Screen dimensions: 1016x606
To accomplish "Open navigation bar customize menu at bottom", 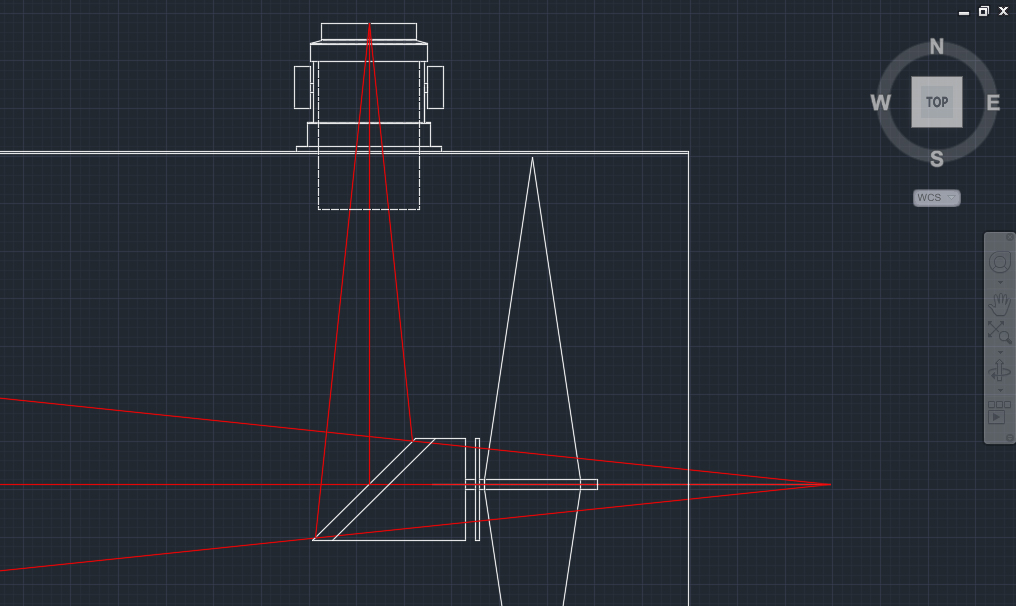I will point(1009,437).
